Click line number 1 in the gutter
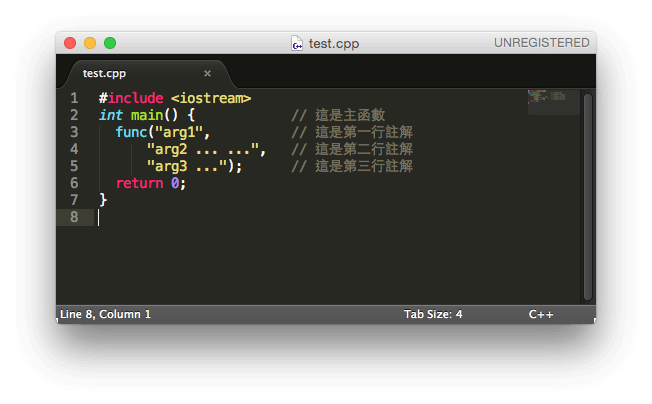 [74, 98]
